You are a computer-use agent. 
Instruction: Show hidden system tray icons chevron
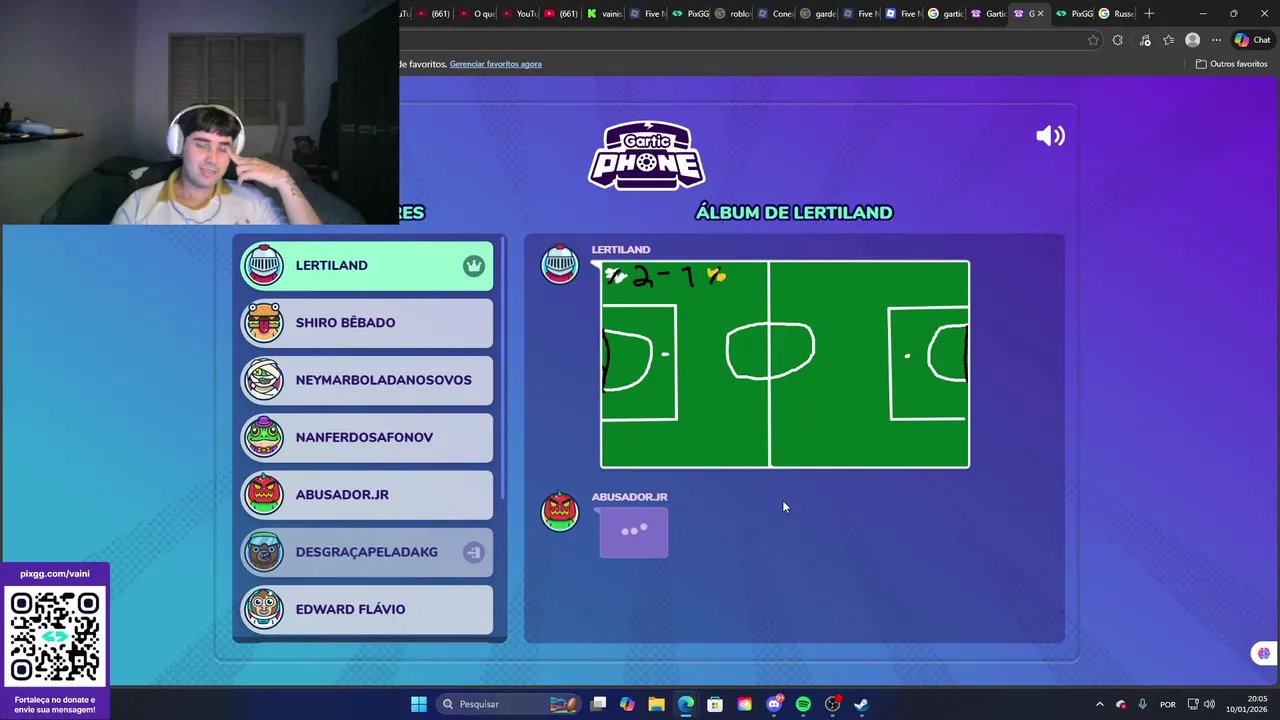click(x=1099, y=704)
